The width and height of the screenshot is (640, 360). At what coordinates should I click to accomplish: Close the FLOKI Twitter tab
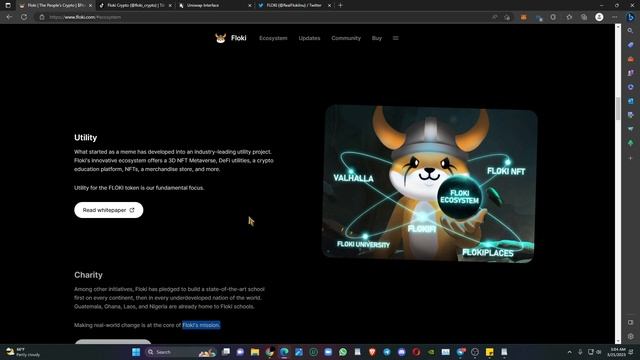point(329,5)
